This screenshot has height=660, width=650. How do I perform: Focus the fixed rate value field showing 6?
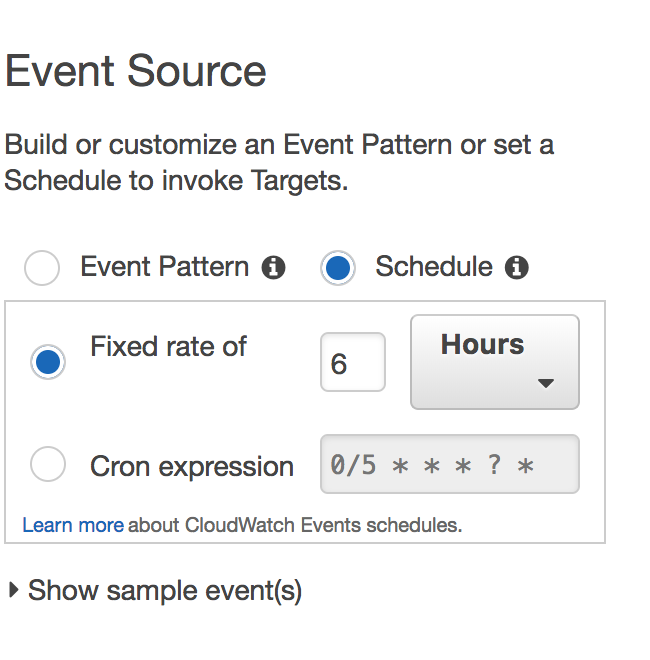click(353, 362)
